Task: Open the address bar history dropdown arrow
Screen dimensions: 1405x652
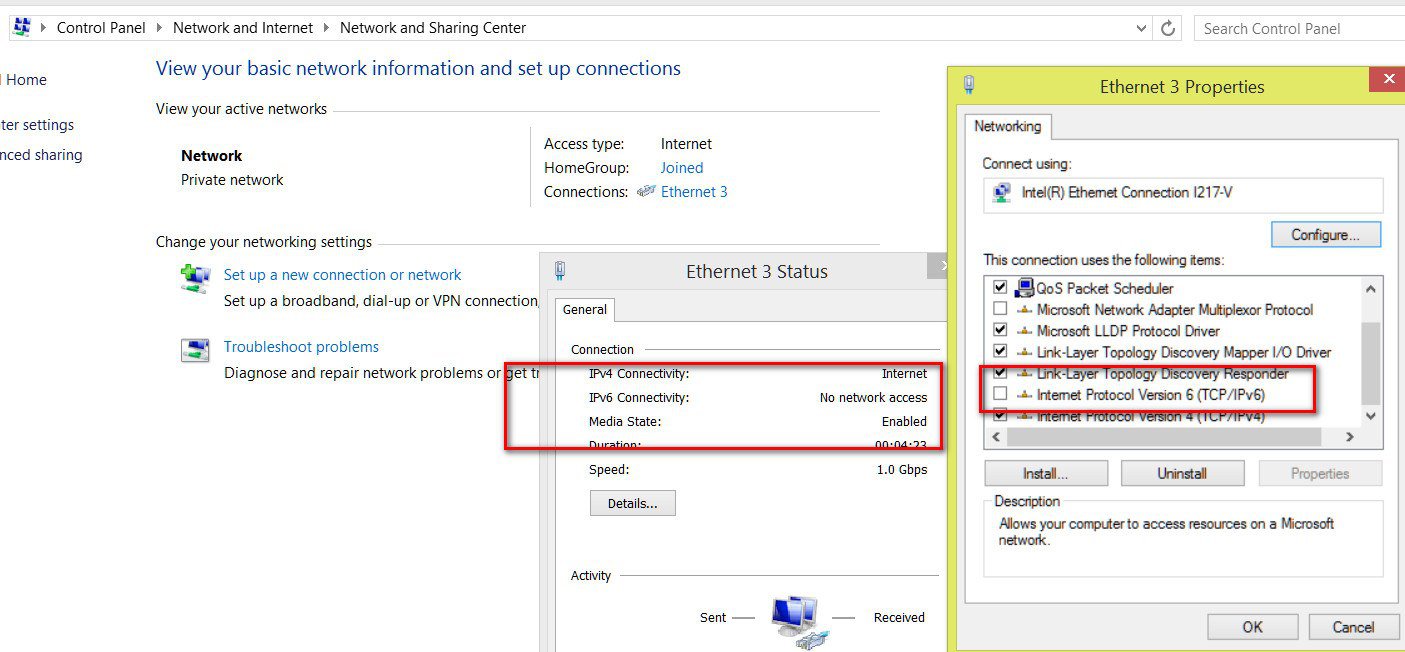Action: click(1142, 29)
